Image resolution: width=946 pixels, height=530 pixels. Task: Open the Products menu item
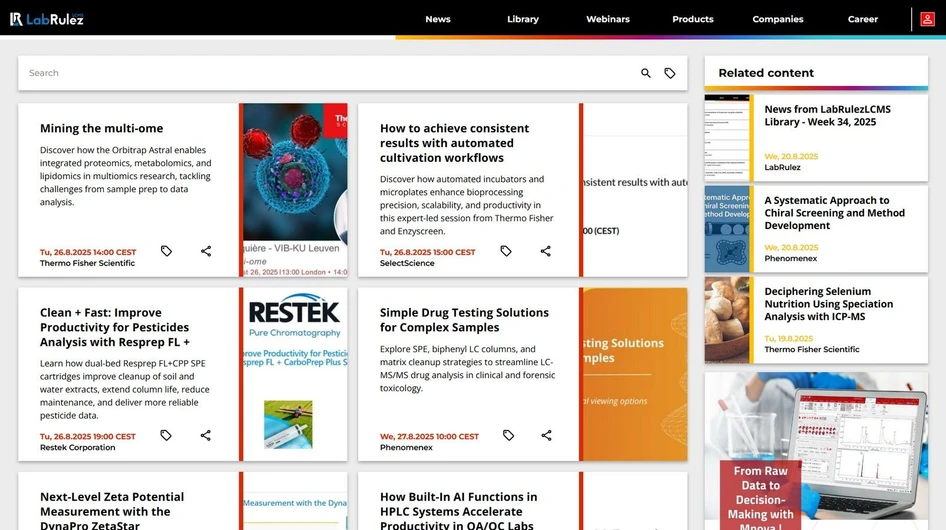click(x=693, y=19)
